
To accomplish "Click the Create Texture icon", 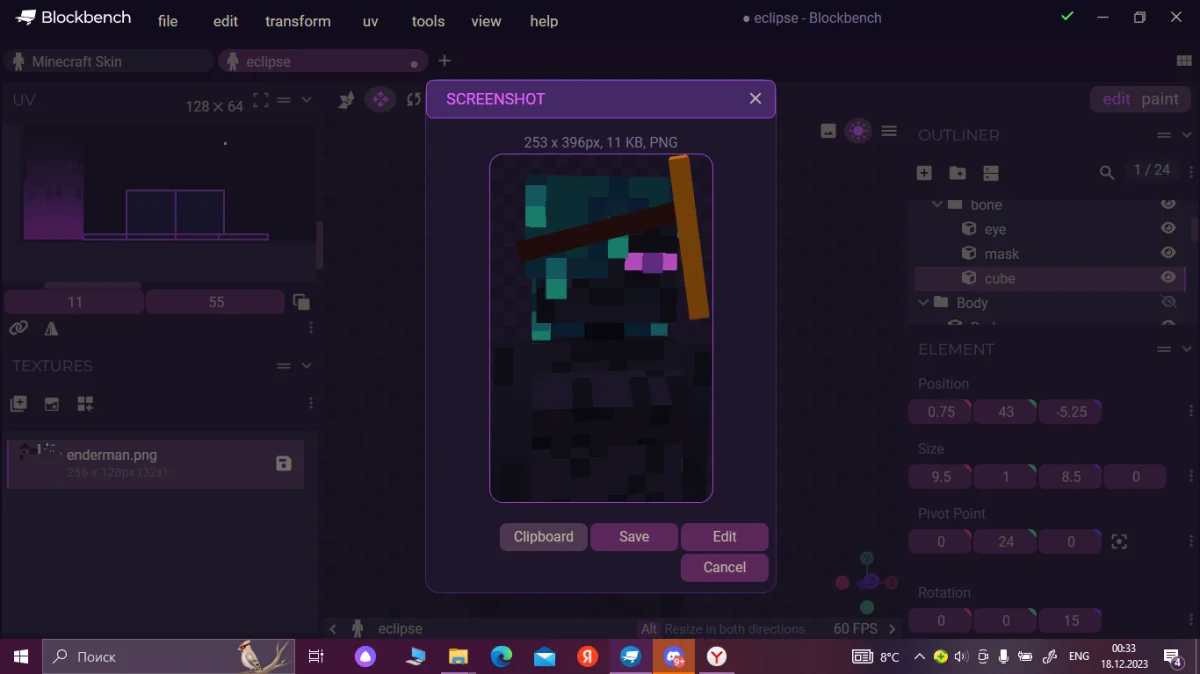I will tap(51, 404).
